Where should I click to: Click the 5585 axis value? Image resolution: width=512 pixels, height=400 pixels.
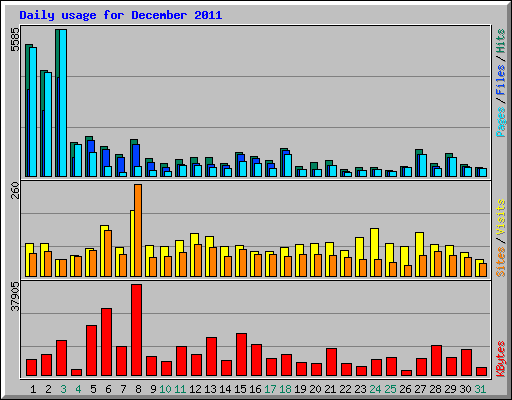point(15,39)
